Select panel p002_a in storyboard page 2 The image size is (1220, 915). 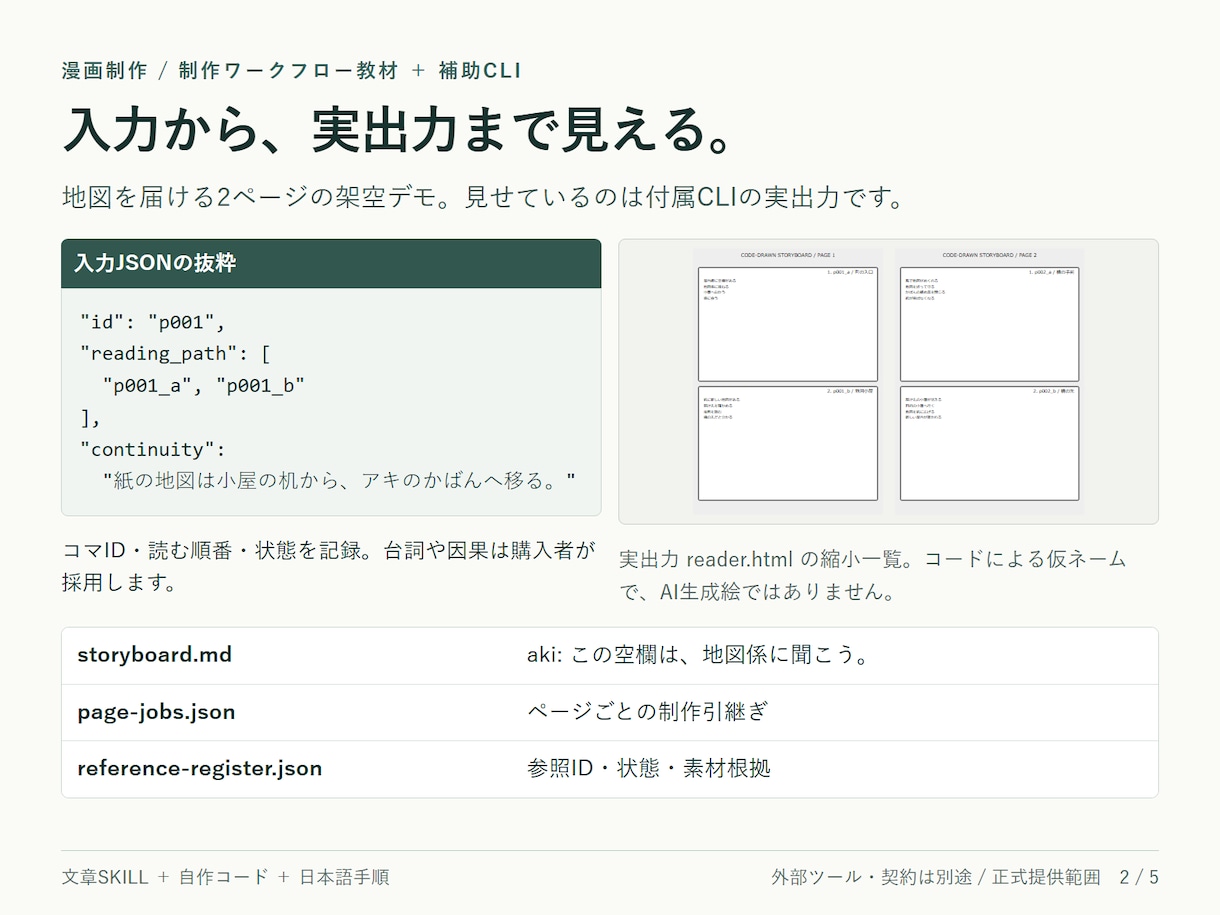[989, 324]
